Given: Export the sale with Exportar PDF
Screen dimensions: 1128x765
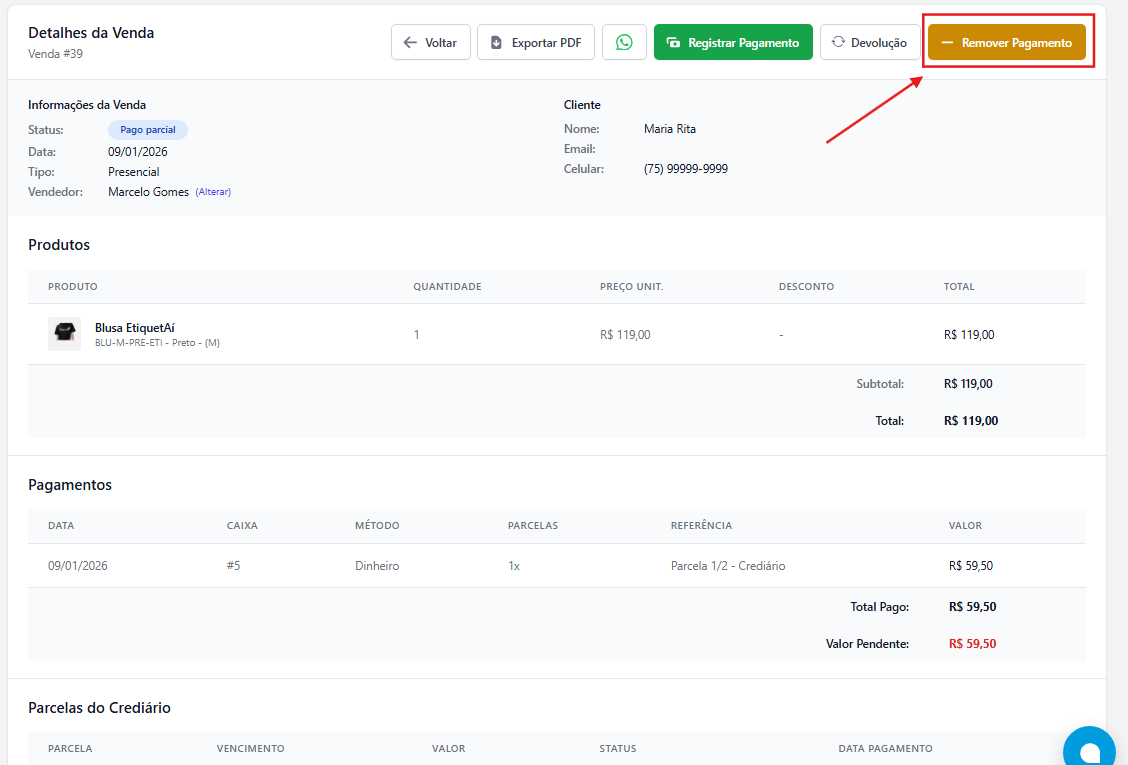Looking at the screenshot, I should 535,42.
